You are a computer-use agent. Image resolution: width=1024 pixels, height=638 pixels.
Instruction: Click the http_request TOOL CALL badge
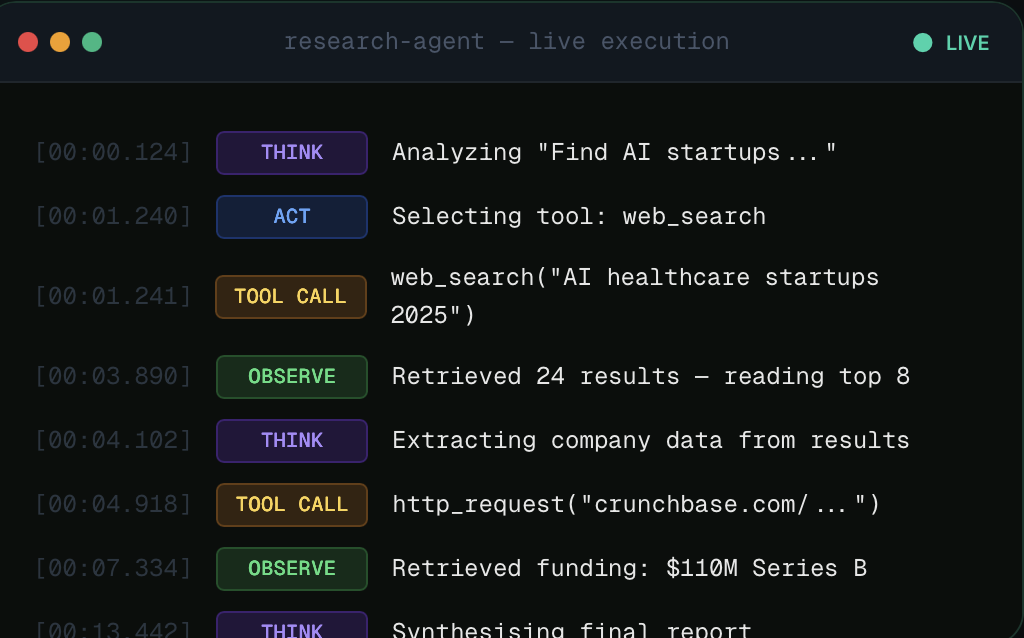(291, 505)
